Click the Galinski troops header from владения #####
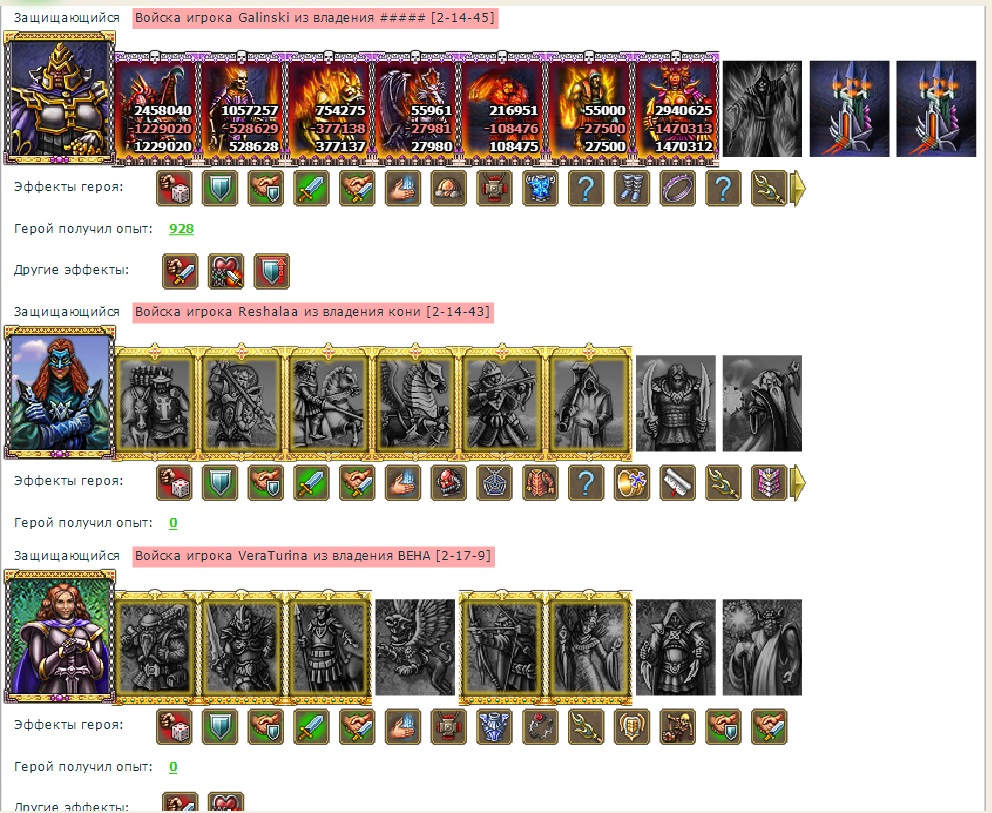The width and height of the screenshot is (992, 813). click(315, 18)
